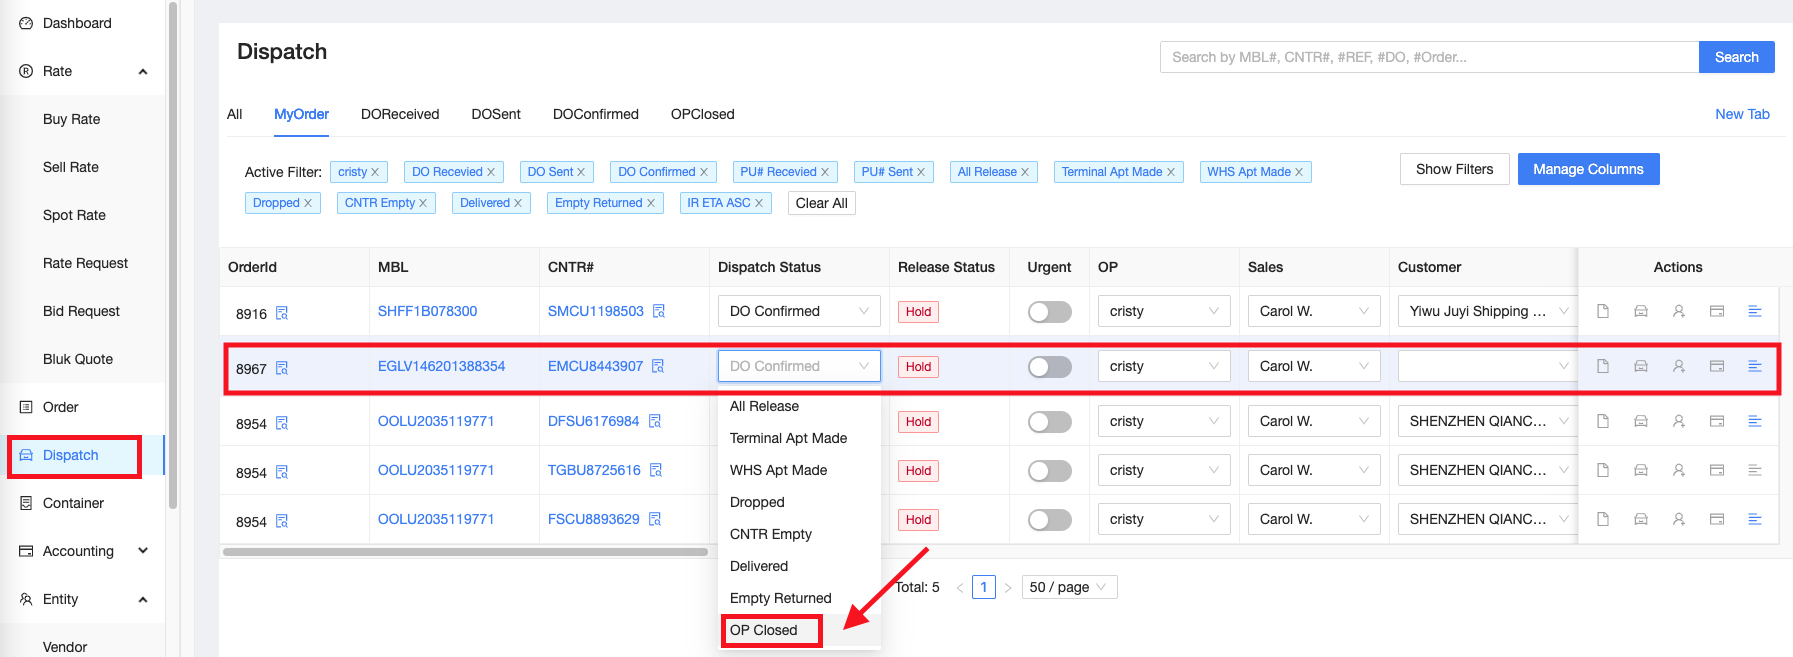Click the horizontal table scrollbar

465,552
